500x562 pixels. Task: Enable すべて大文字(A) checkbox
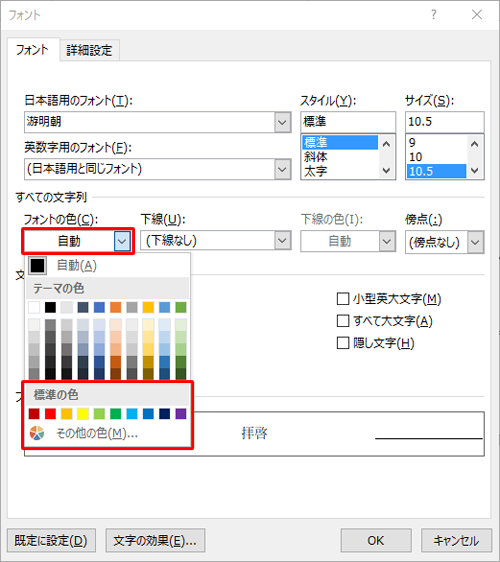pos(343,321)
